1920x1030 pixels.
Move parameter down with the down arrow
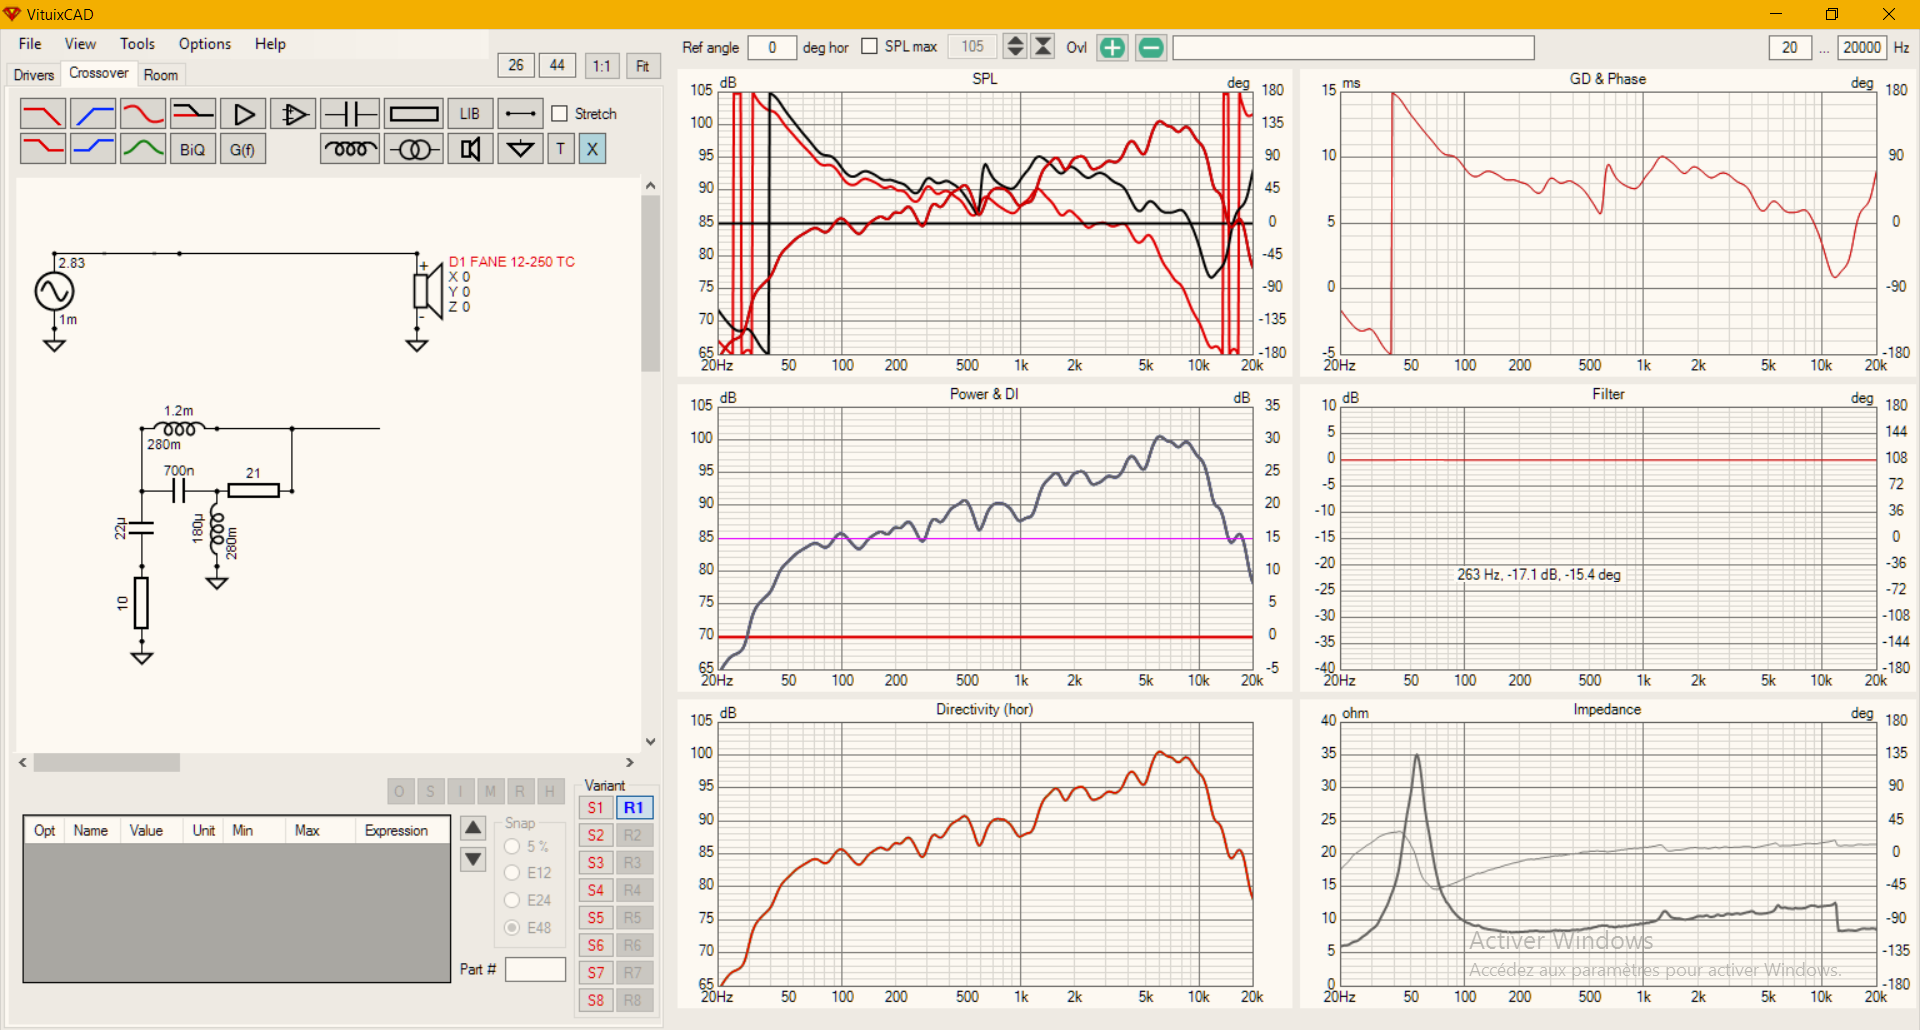473,859
